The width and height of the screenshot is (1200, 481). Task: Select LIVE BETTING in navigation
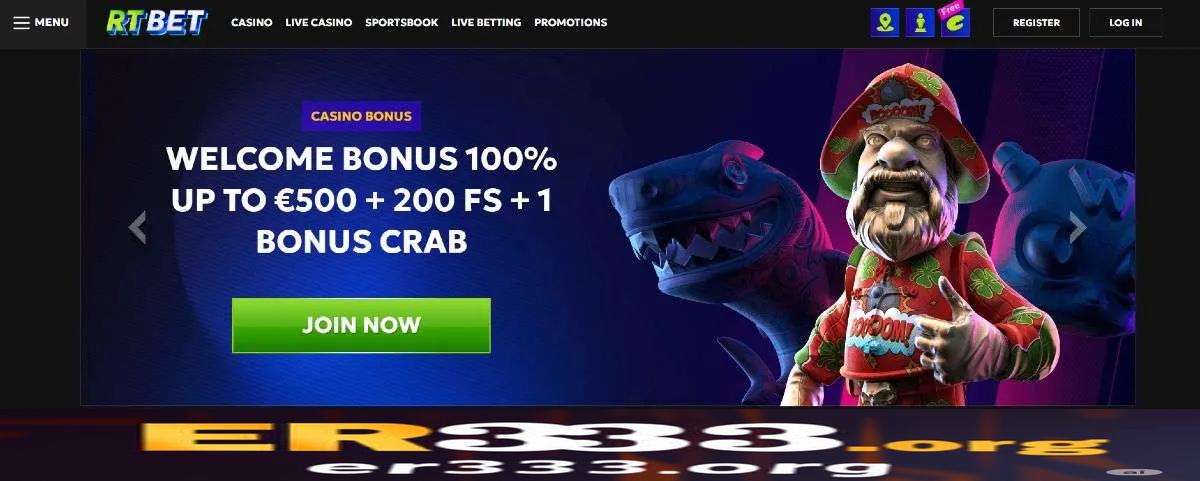(486, 22)
